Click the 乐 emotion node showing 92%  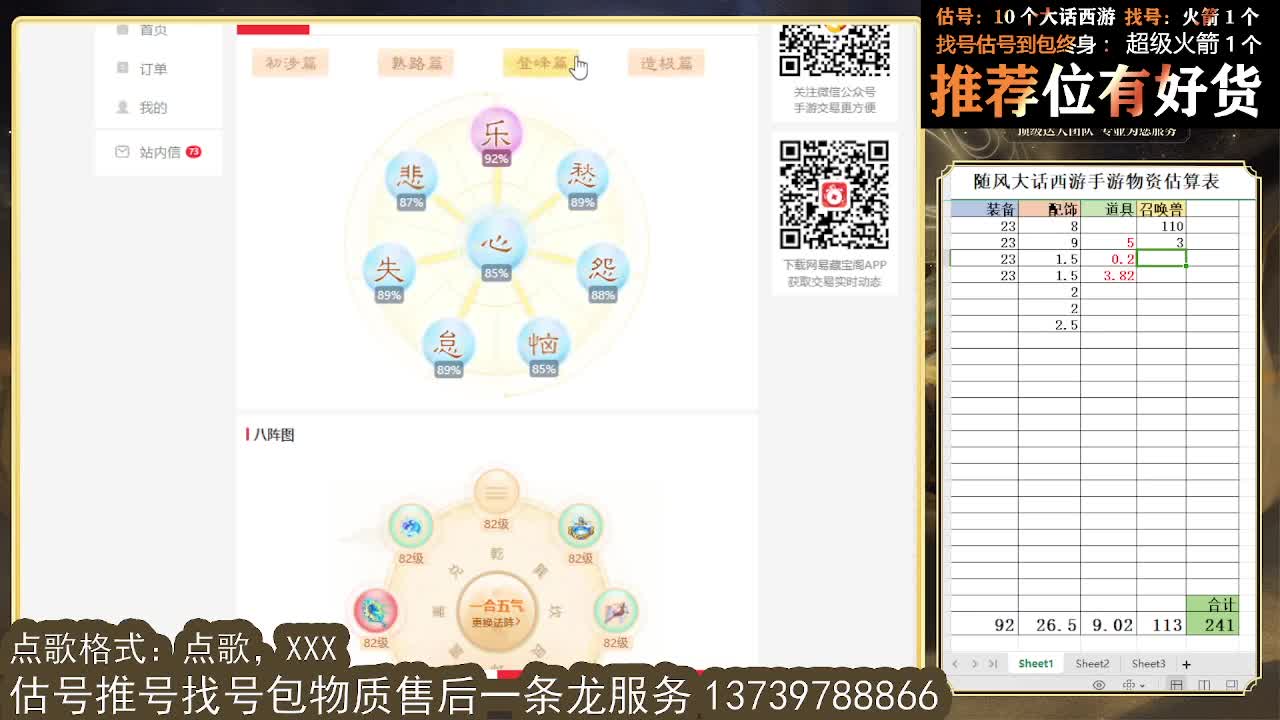tap(497, 132)
